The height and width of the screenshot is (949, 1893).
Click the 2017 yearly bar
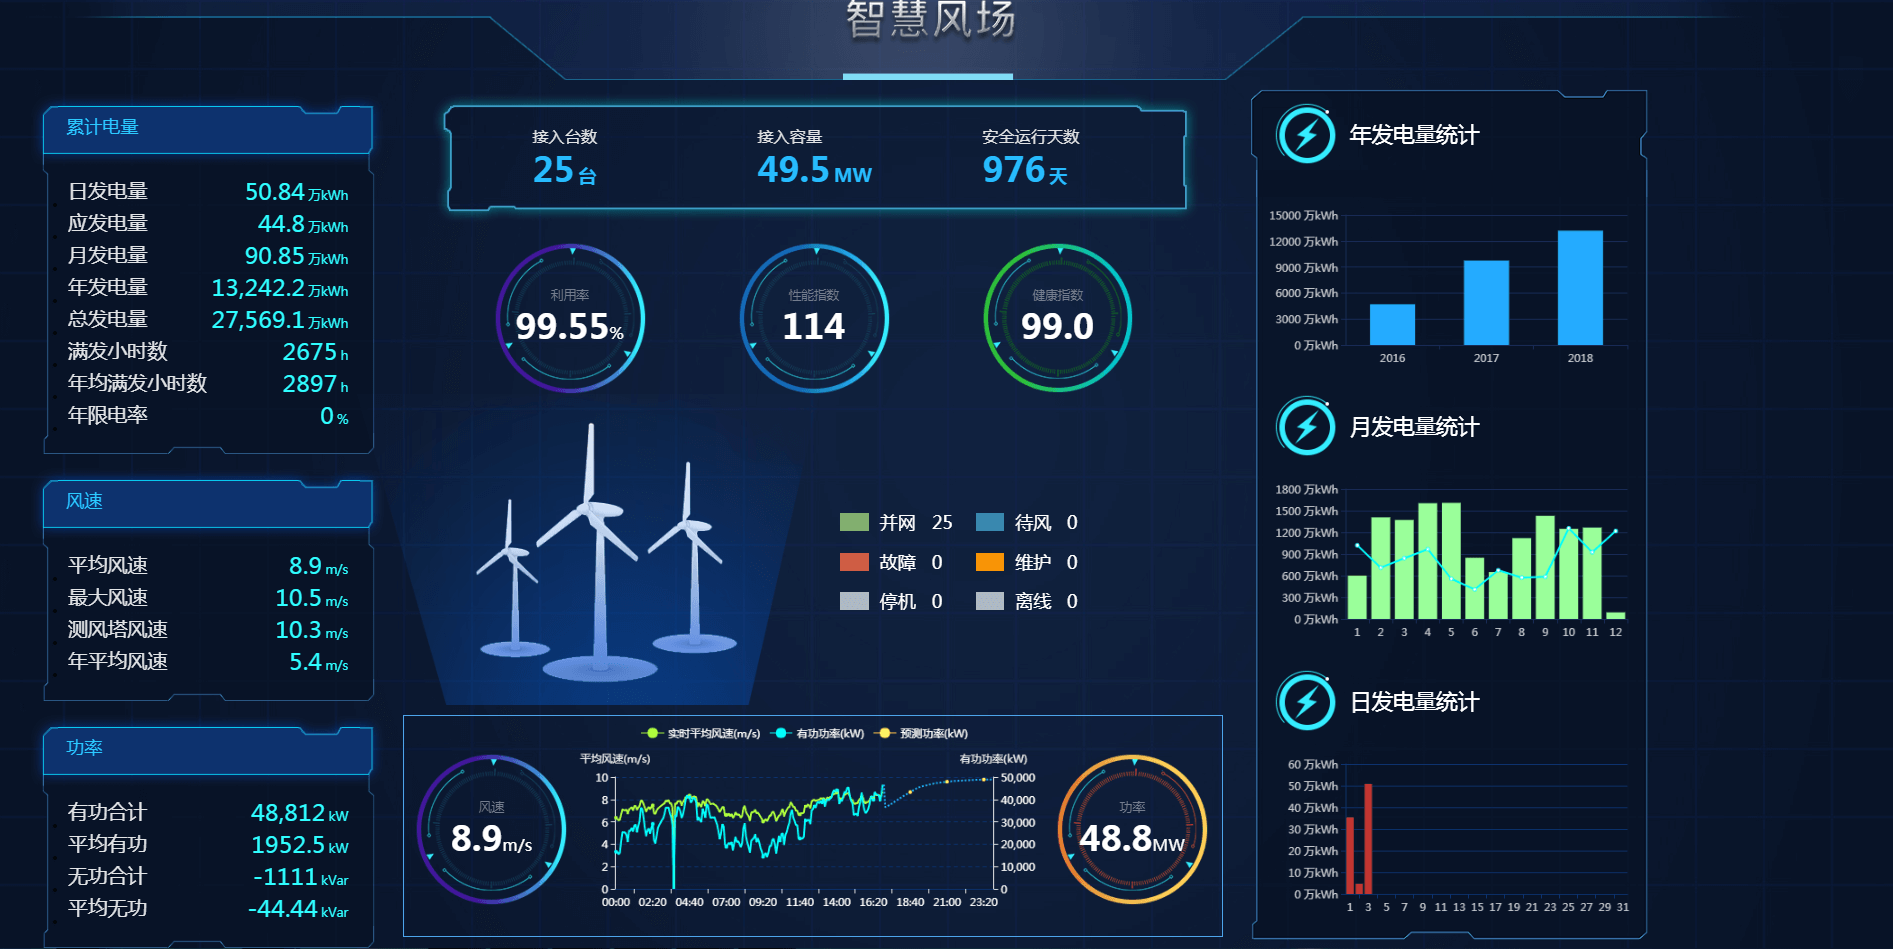[1486, 303]
